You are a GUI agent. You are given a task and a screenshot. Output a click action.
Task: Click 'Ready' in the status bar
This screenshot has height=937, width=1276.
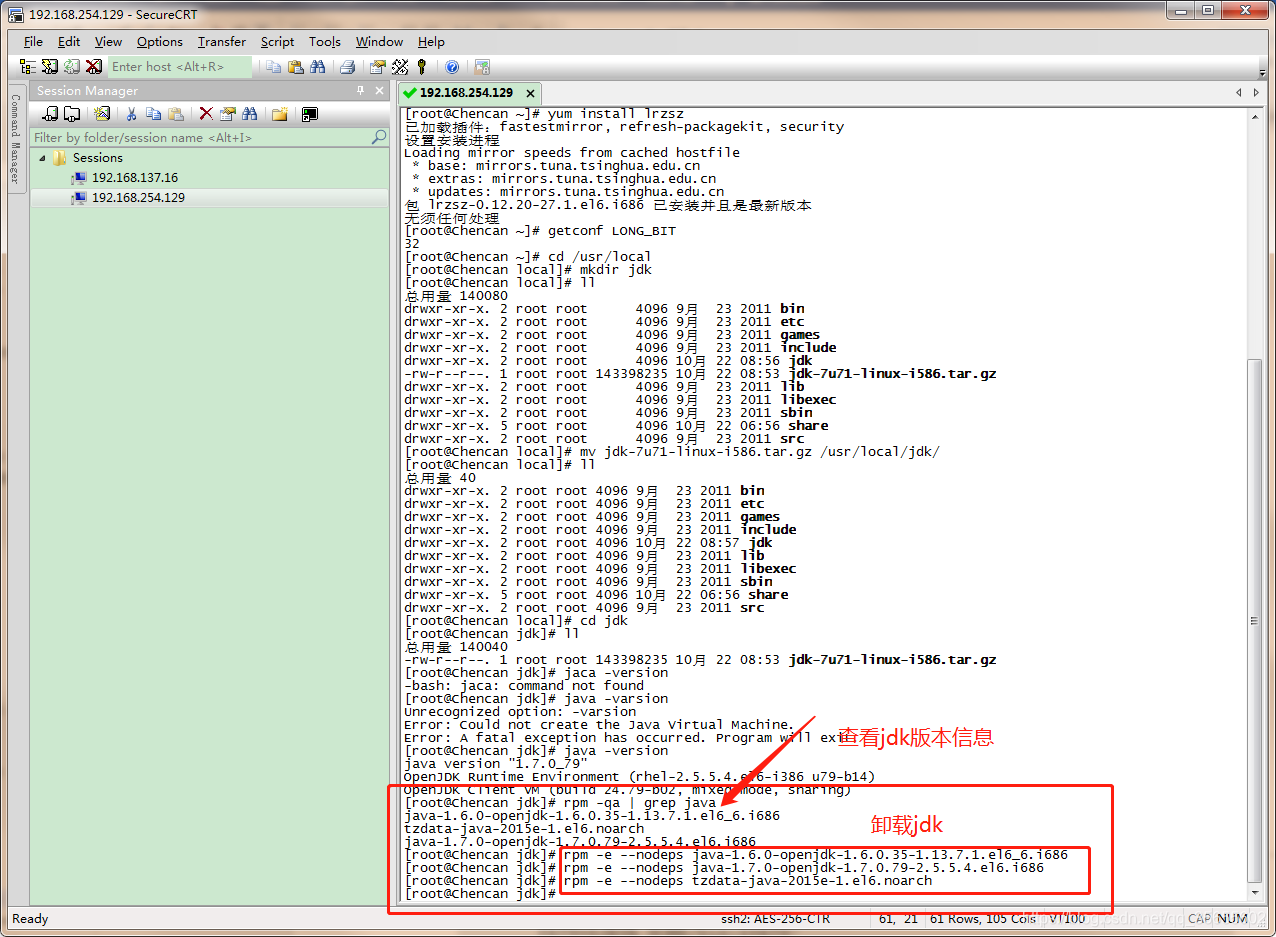(30, 919)
